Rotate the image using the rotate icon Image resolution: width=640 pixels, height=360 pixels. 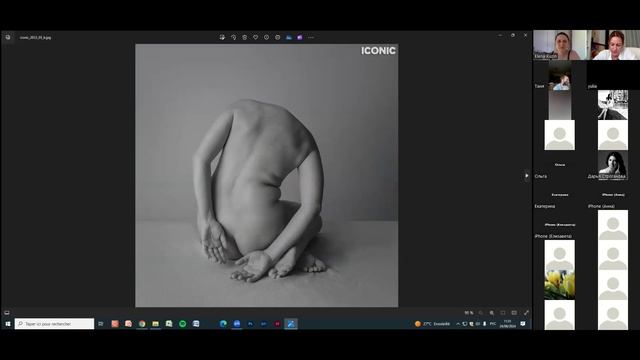click(x=233, y=37)
